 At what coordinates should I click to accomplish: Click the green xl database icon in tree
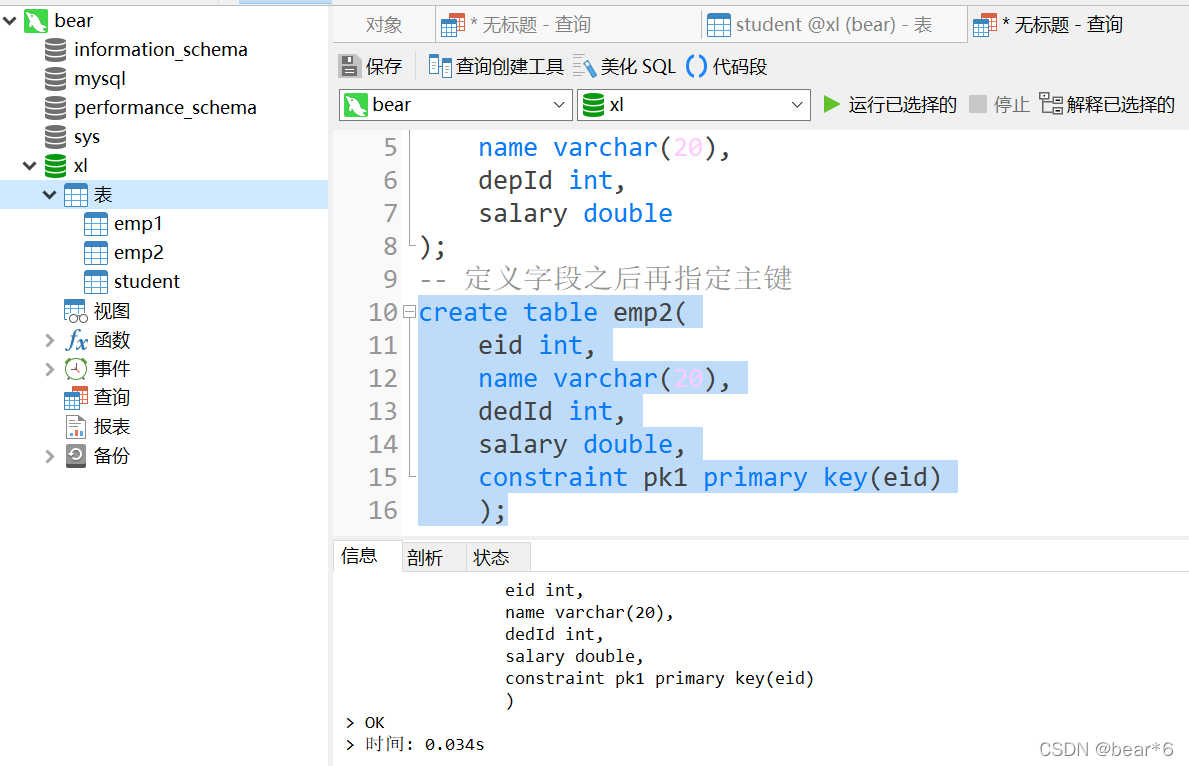coord(55,165)
